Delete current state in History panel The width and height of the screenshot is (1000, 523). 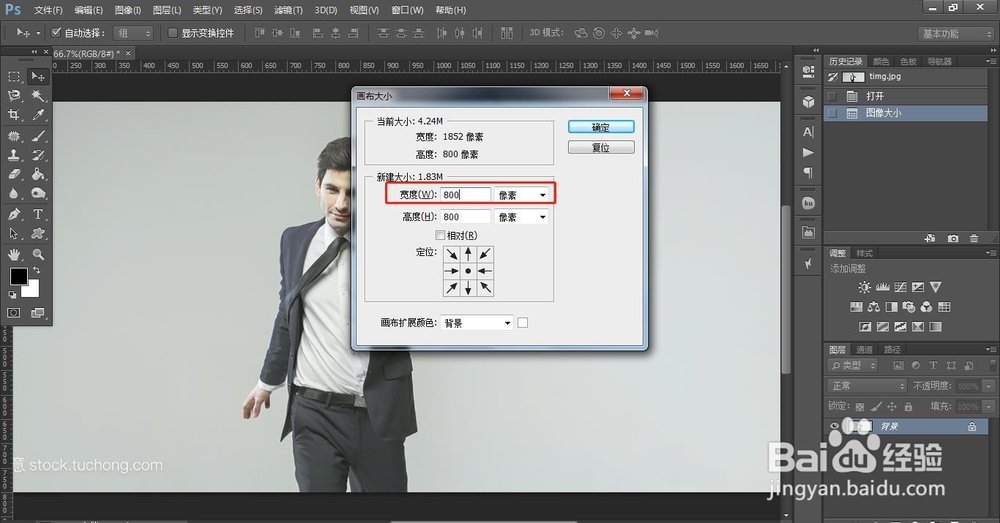973,238
